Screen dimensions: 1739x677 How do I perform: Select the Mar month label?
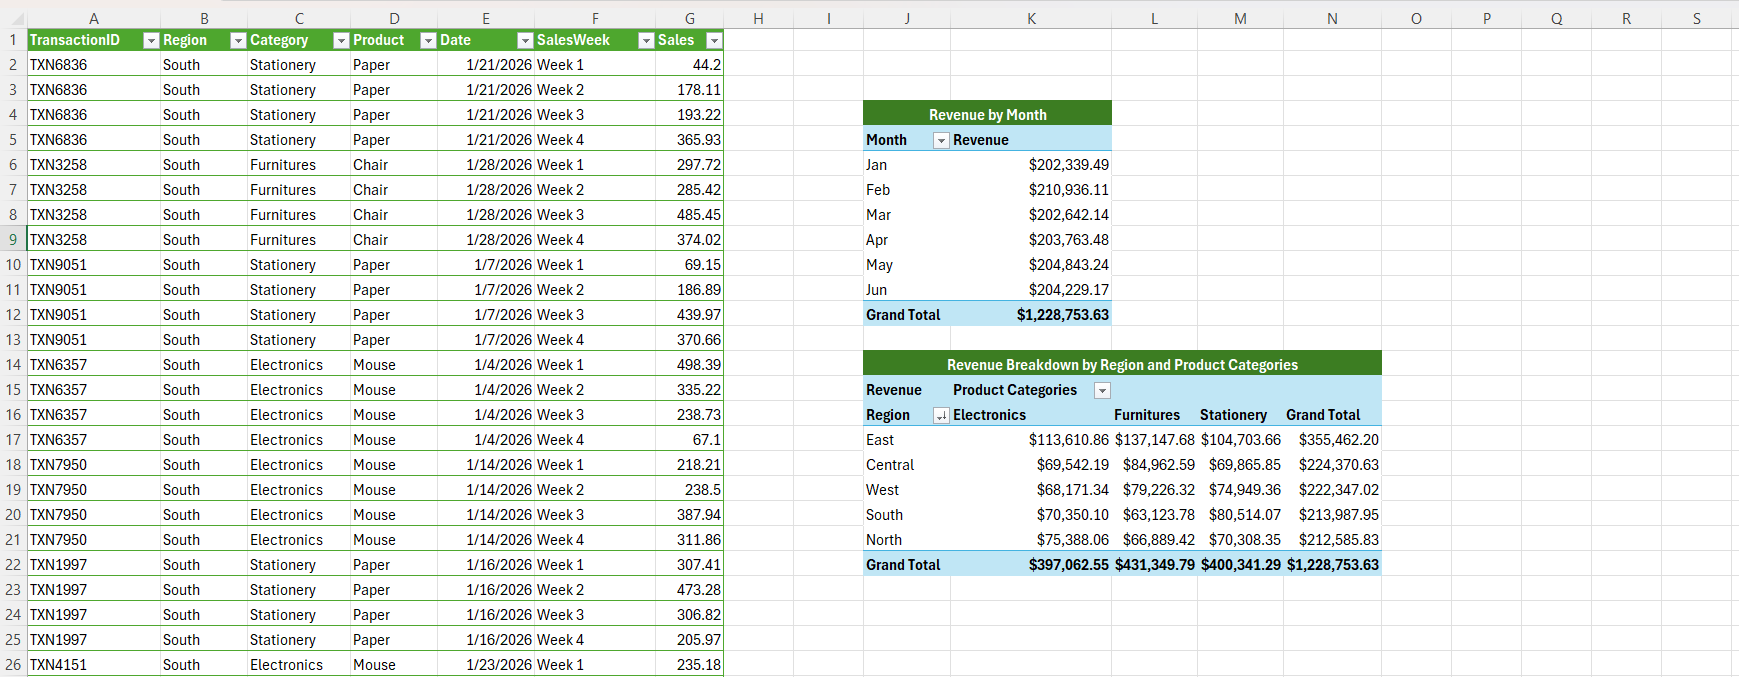pyautogui.click(x=907, y=214)
